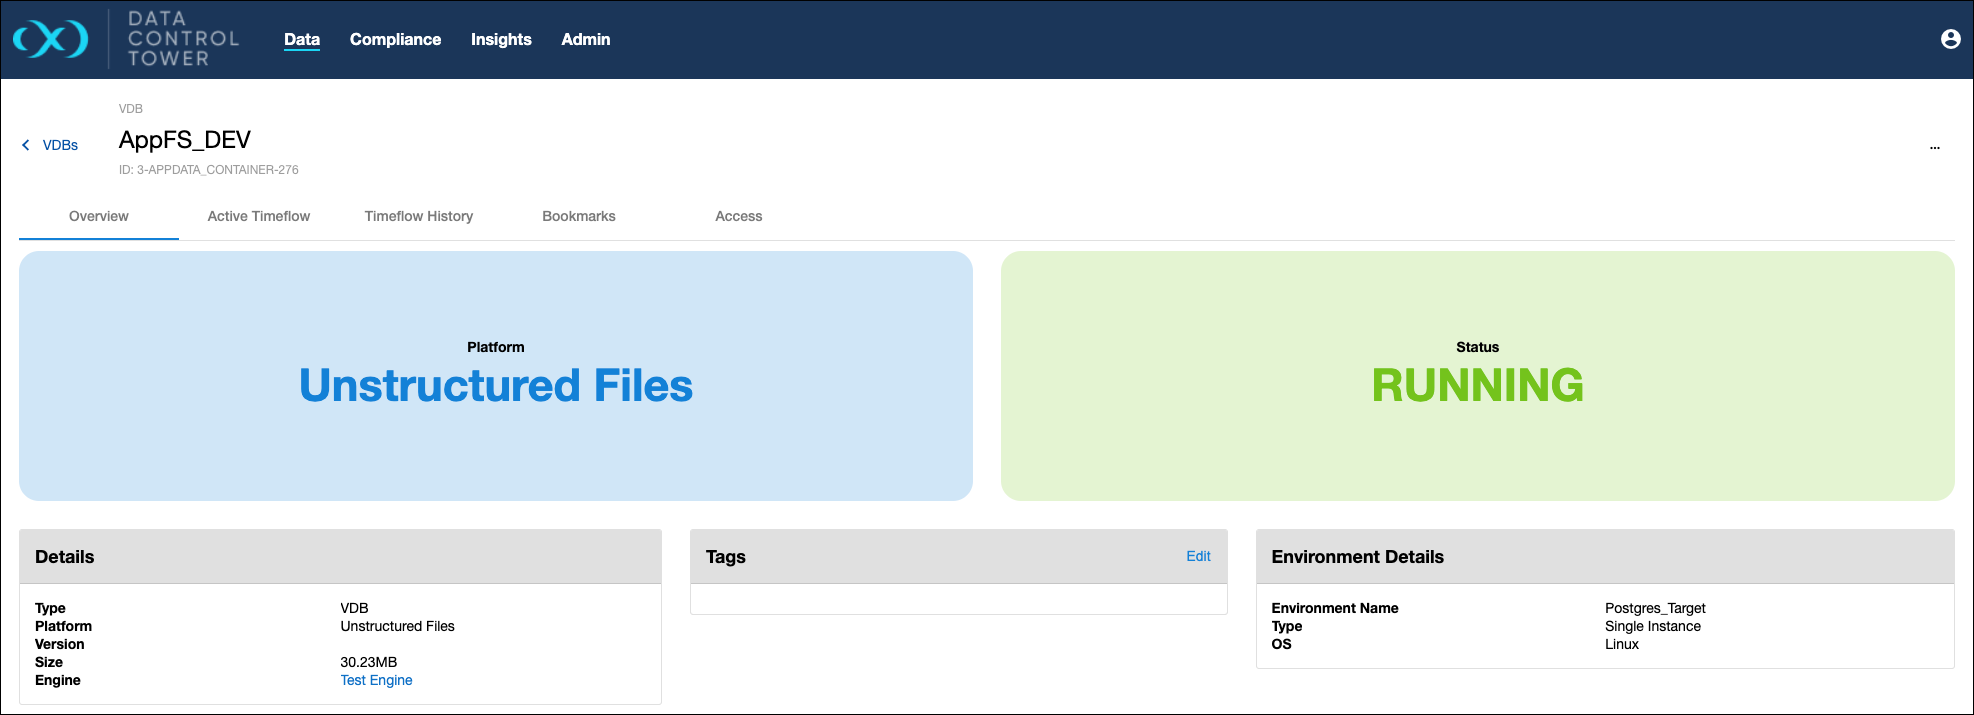This screenshot has height=715, width=1974.
Task: Click the Postgres_Target environment name
Action: tap(1655, 608)
